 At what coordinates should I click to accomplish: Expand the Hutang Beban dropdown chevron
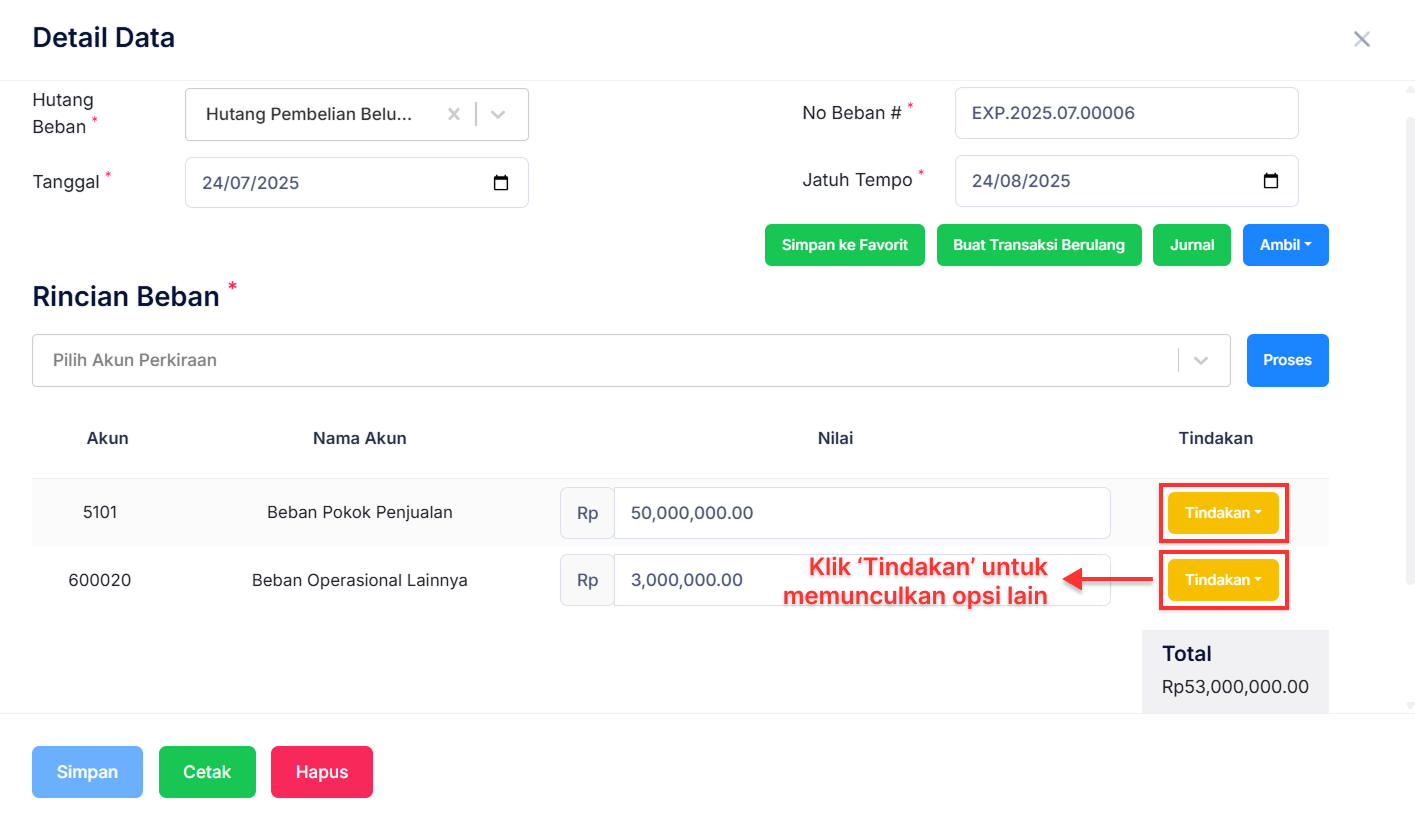(x=497, y=114)
